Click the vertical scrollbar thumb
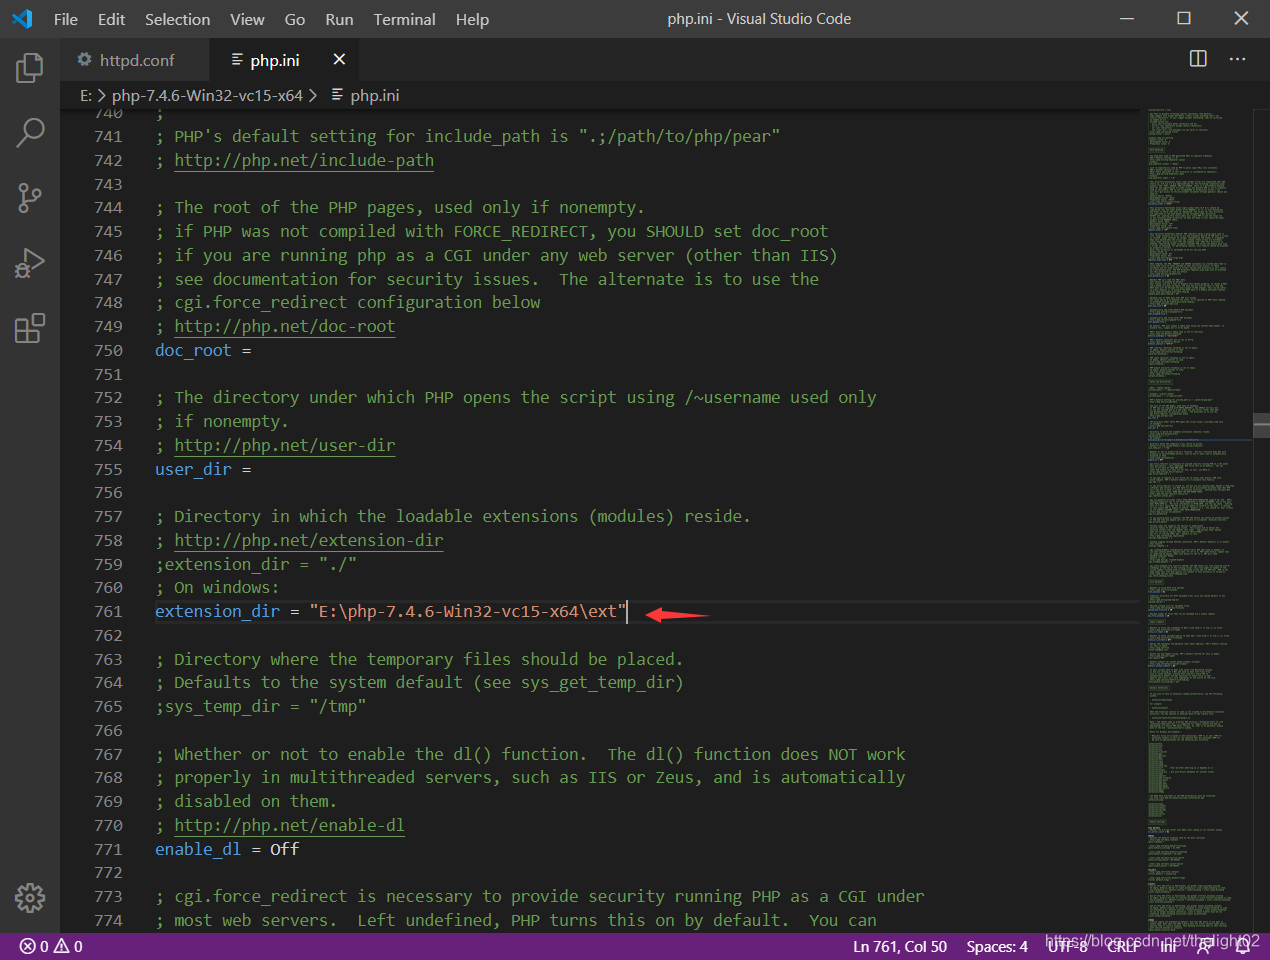This screenshot has width=1270, height=960. pos(1262,425)
